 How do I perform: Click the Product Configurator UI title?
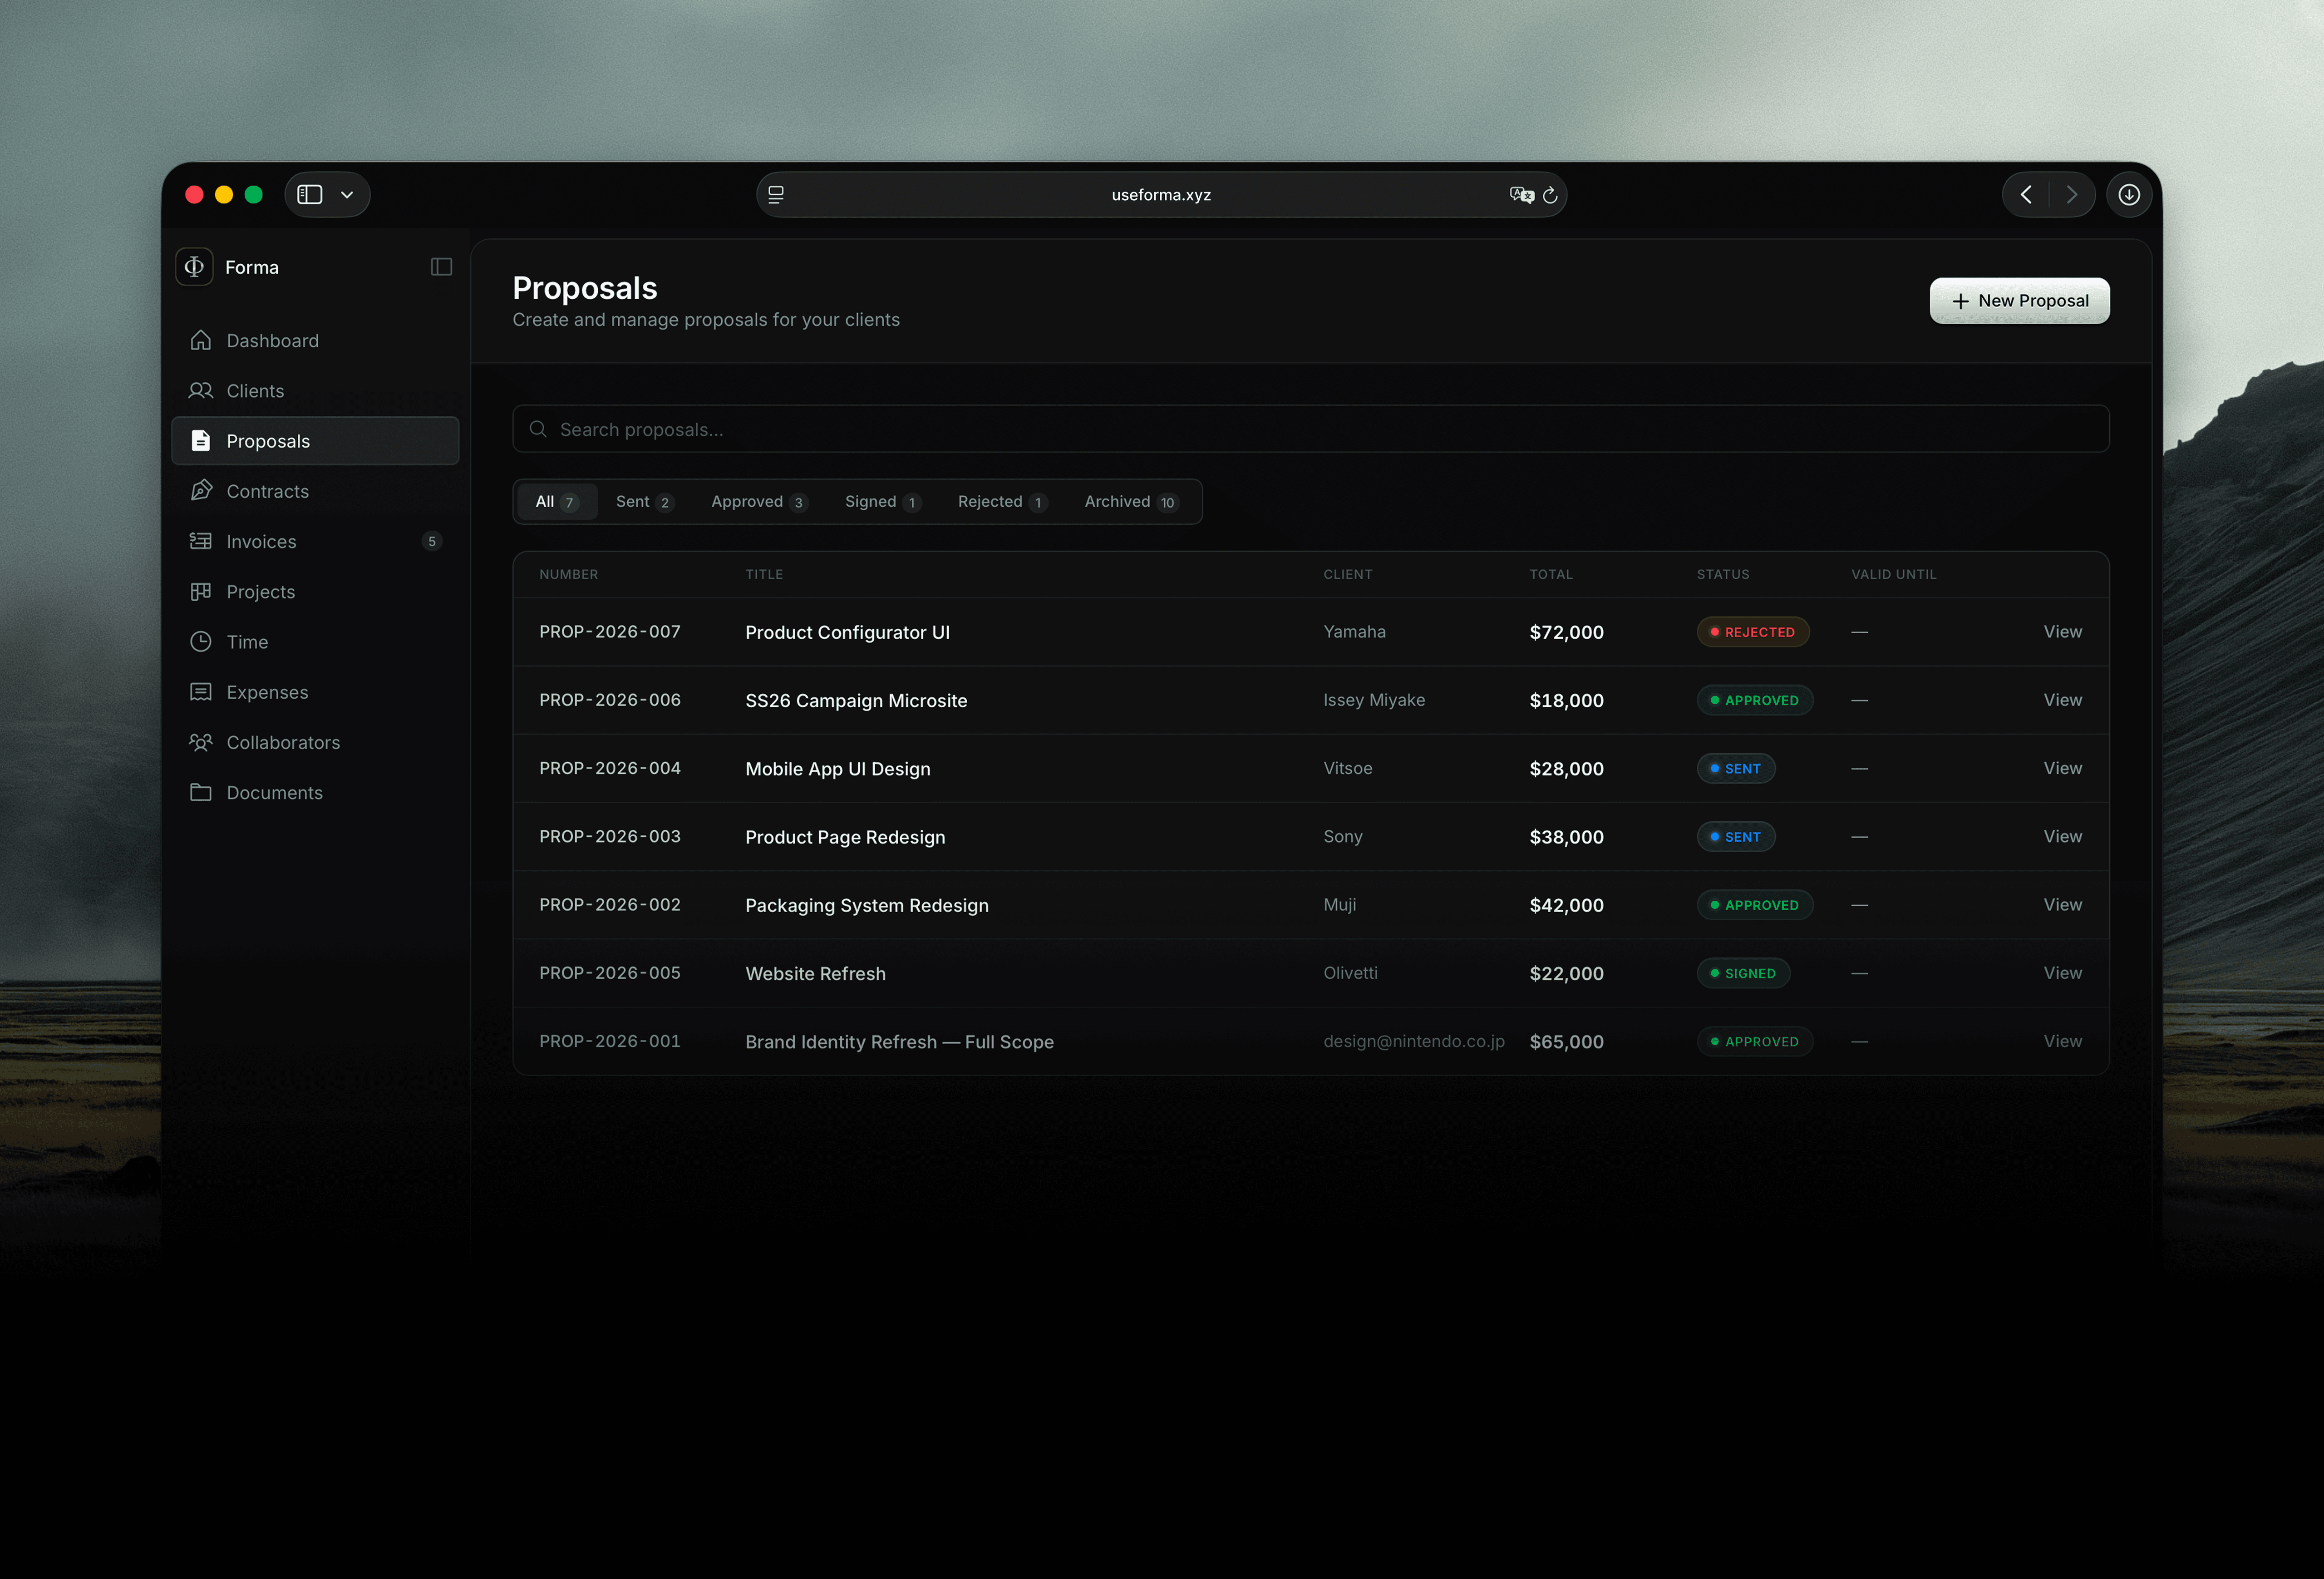847,632
